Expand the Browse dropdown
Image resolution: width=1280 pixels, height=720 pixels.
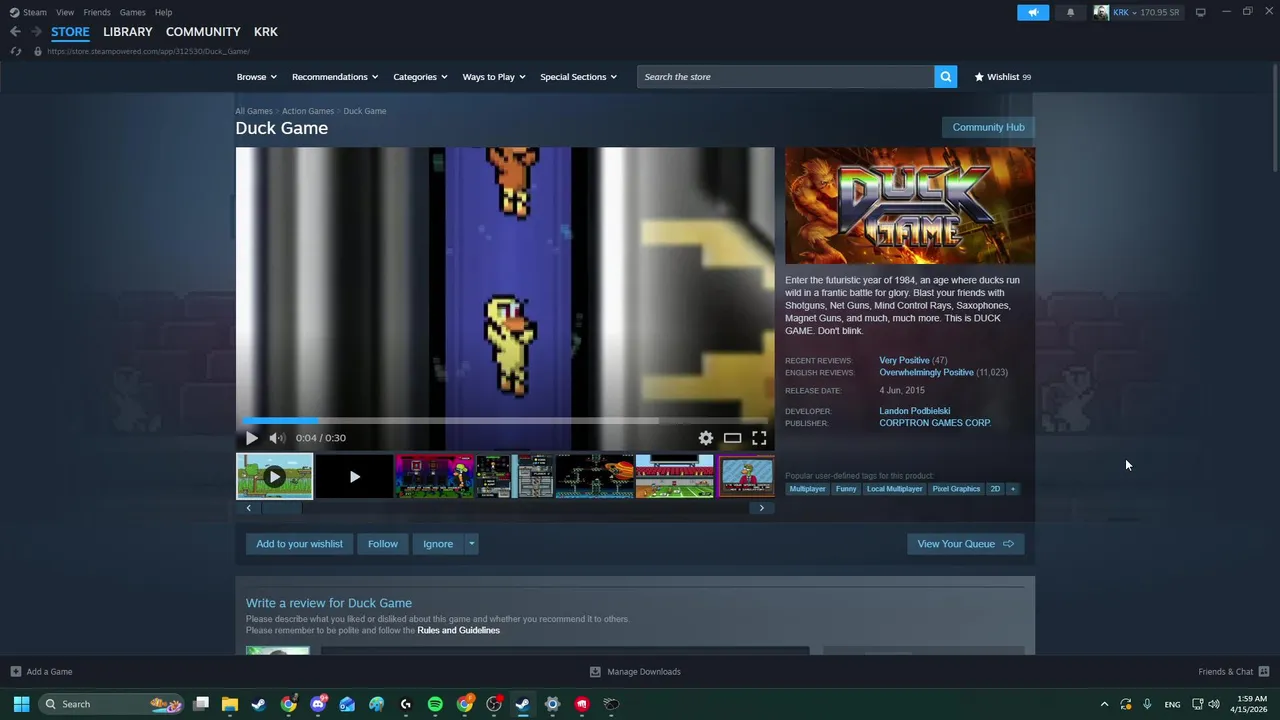coord(256,77)
